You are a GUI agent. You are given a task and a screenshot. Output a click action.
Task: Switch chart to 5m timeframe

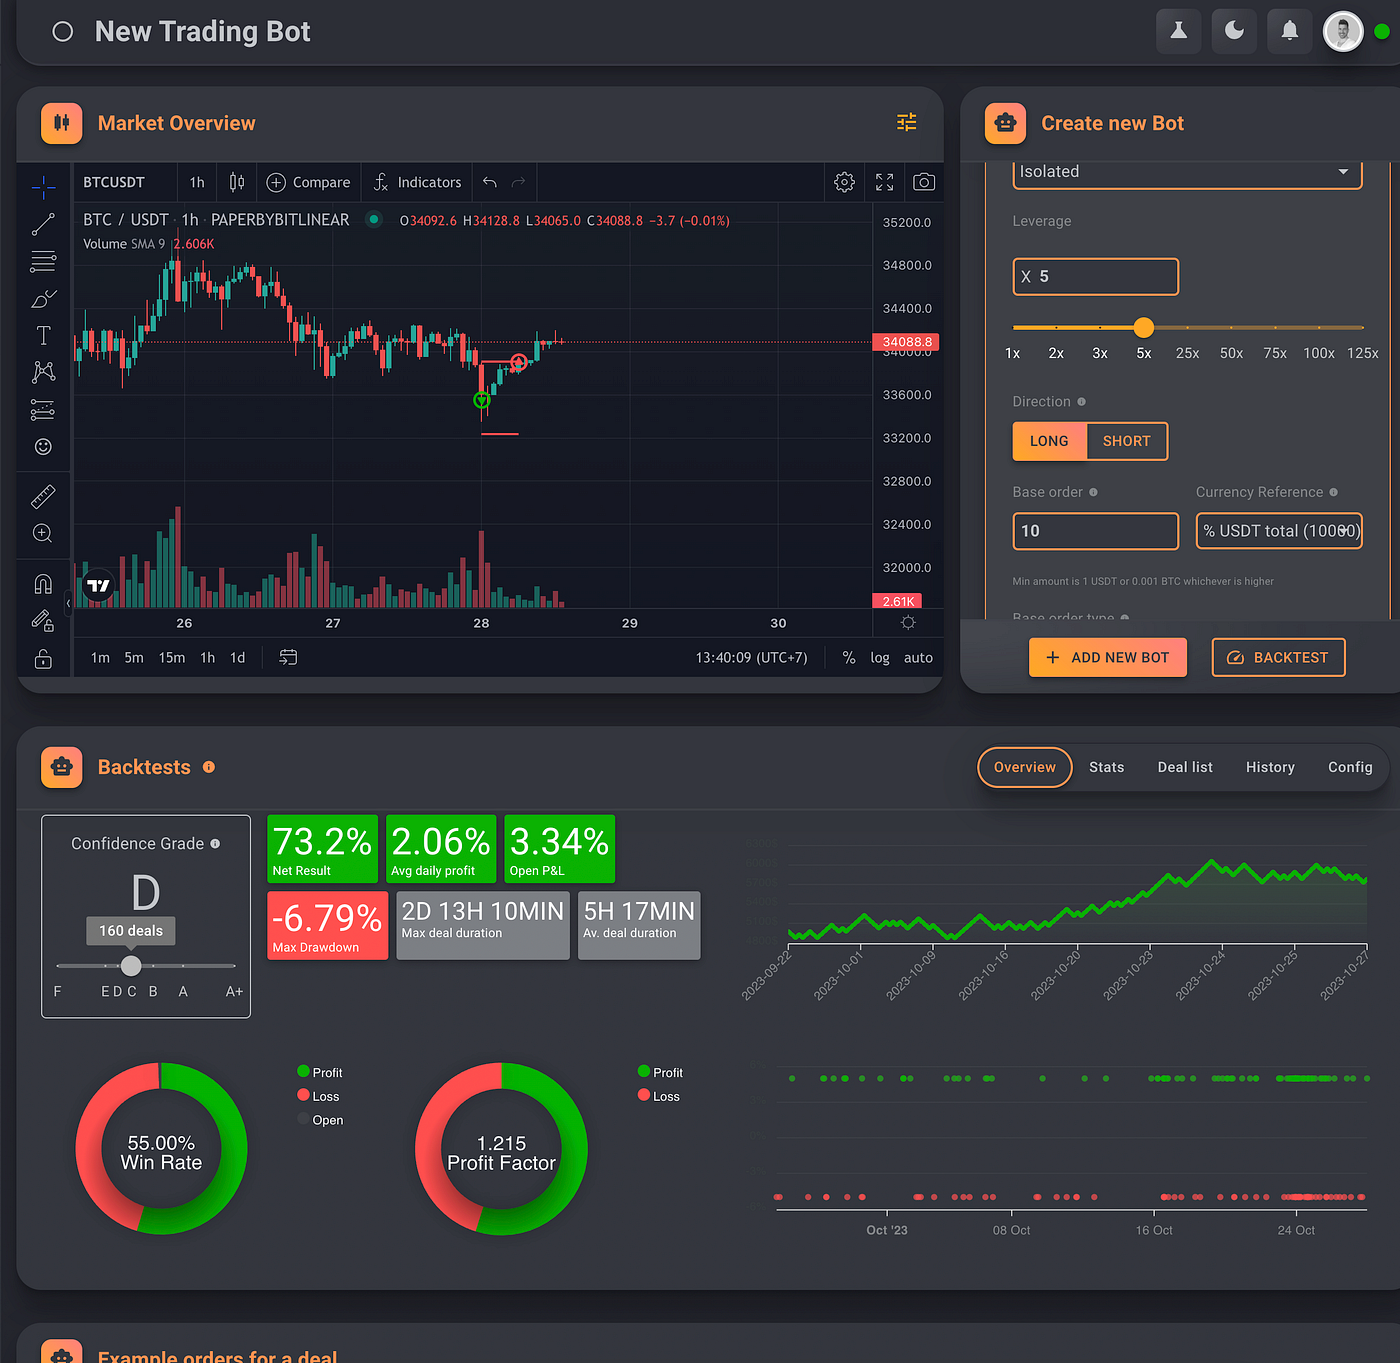point(134,657)
